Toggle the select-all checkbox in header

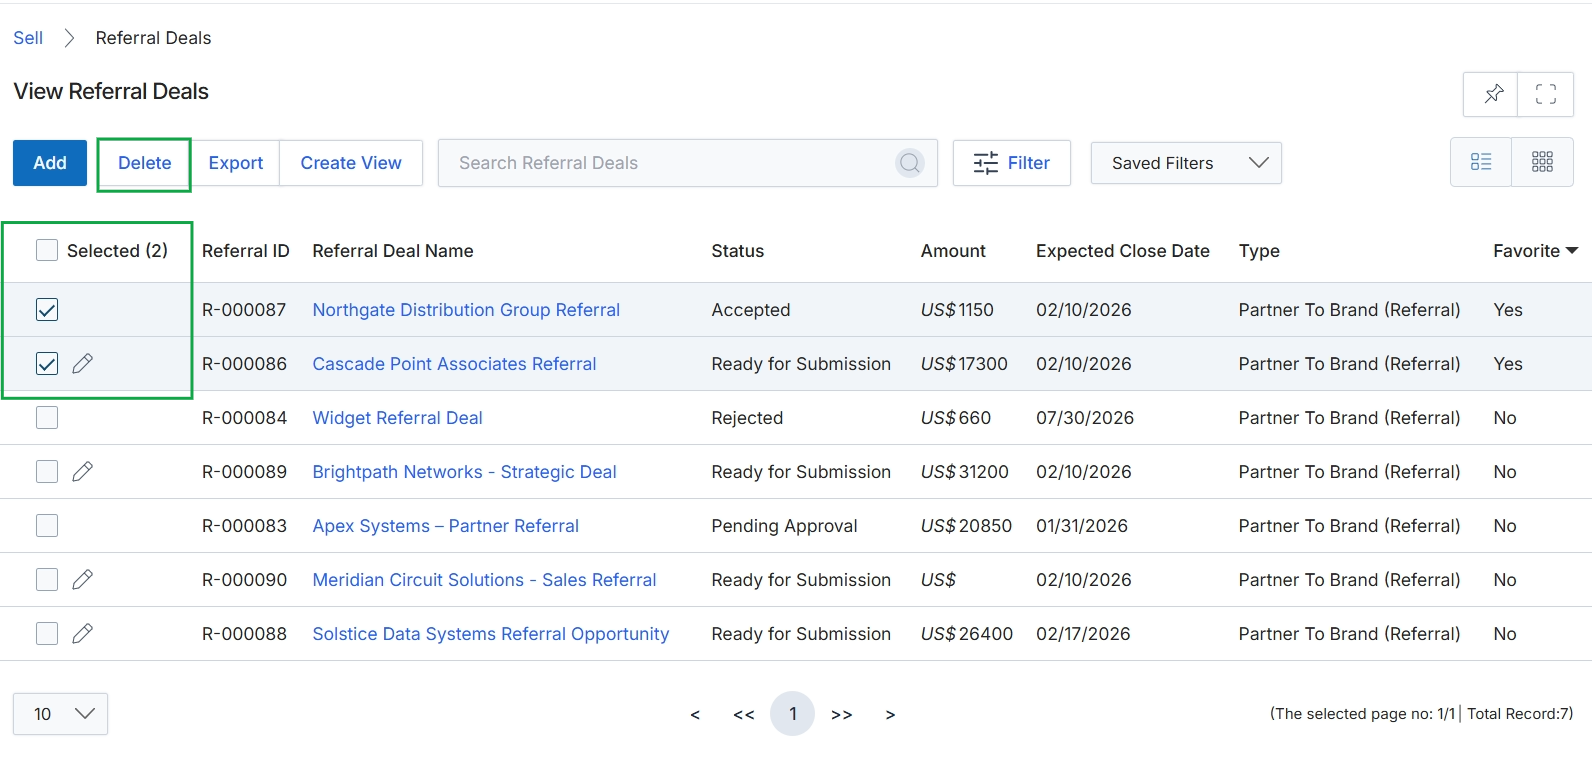pyautogui.click(x=47, y=250)
